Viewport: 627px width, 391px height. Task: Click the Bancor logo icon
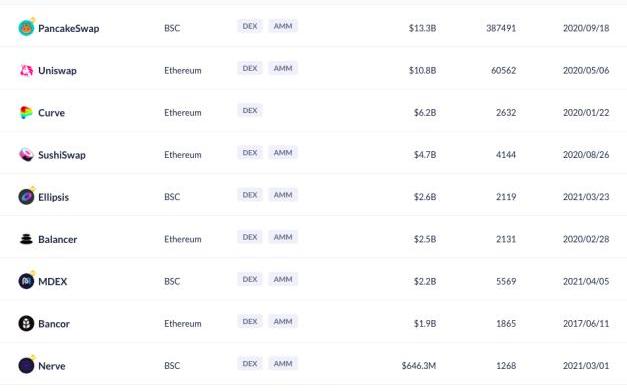coord(26,323)
